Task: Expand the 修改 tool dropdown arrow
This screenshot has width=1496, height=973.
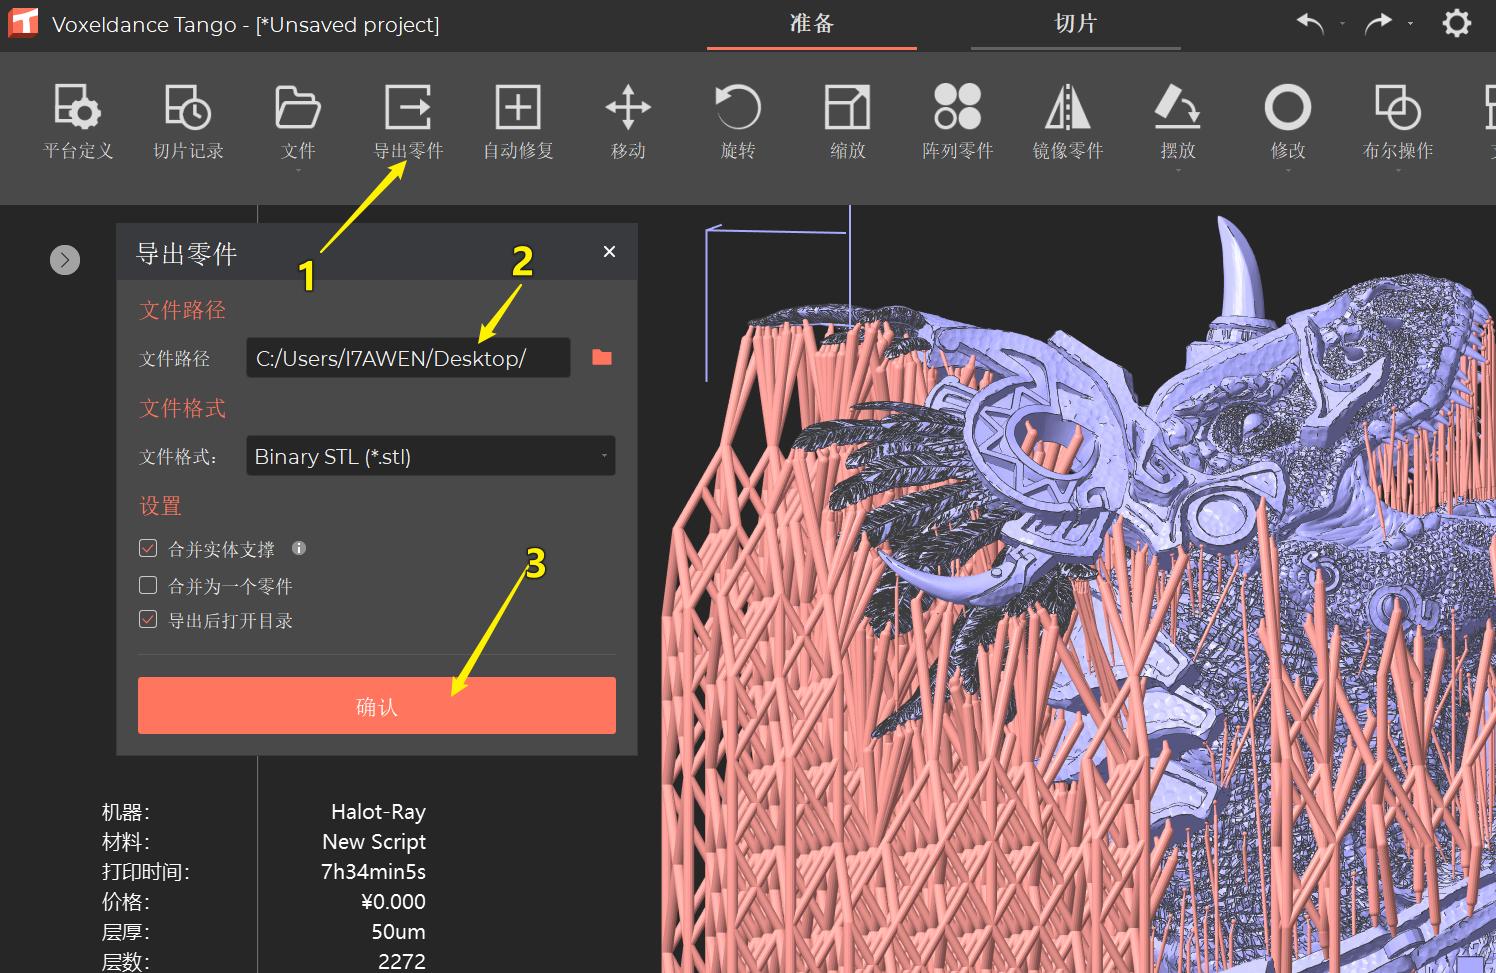Action: pyautogui.click(x=1287, y=170)
